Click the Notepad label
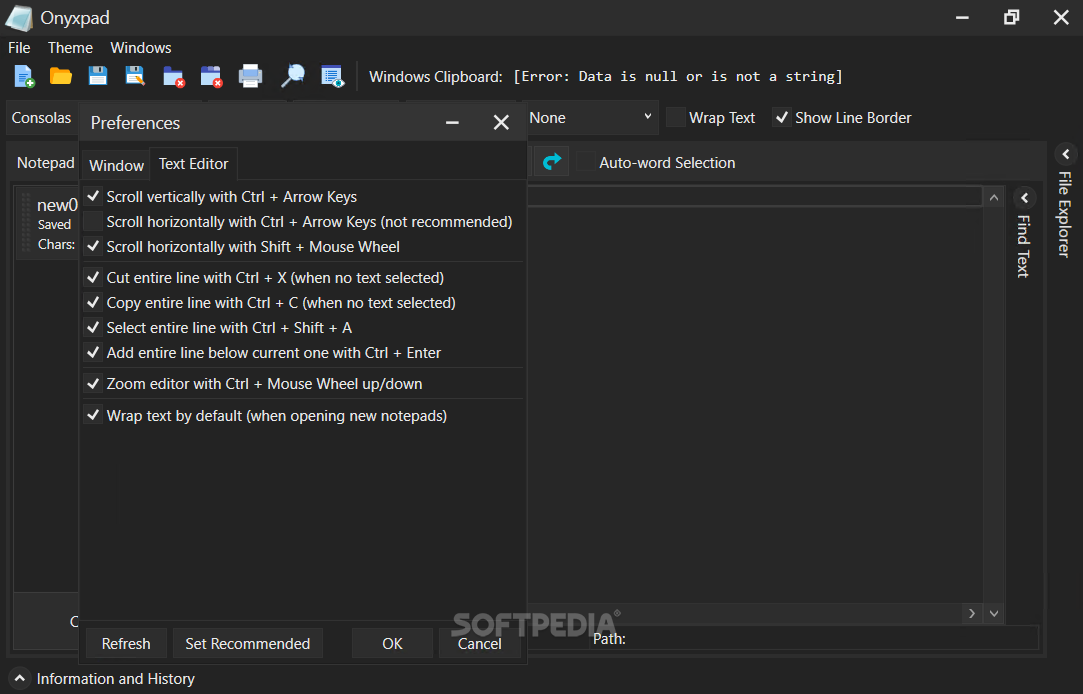This screenshot has width=1083, height=694. (46, 163)
